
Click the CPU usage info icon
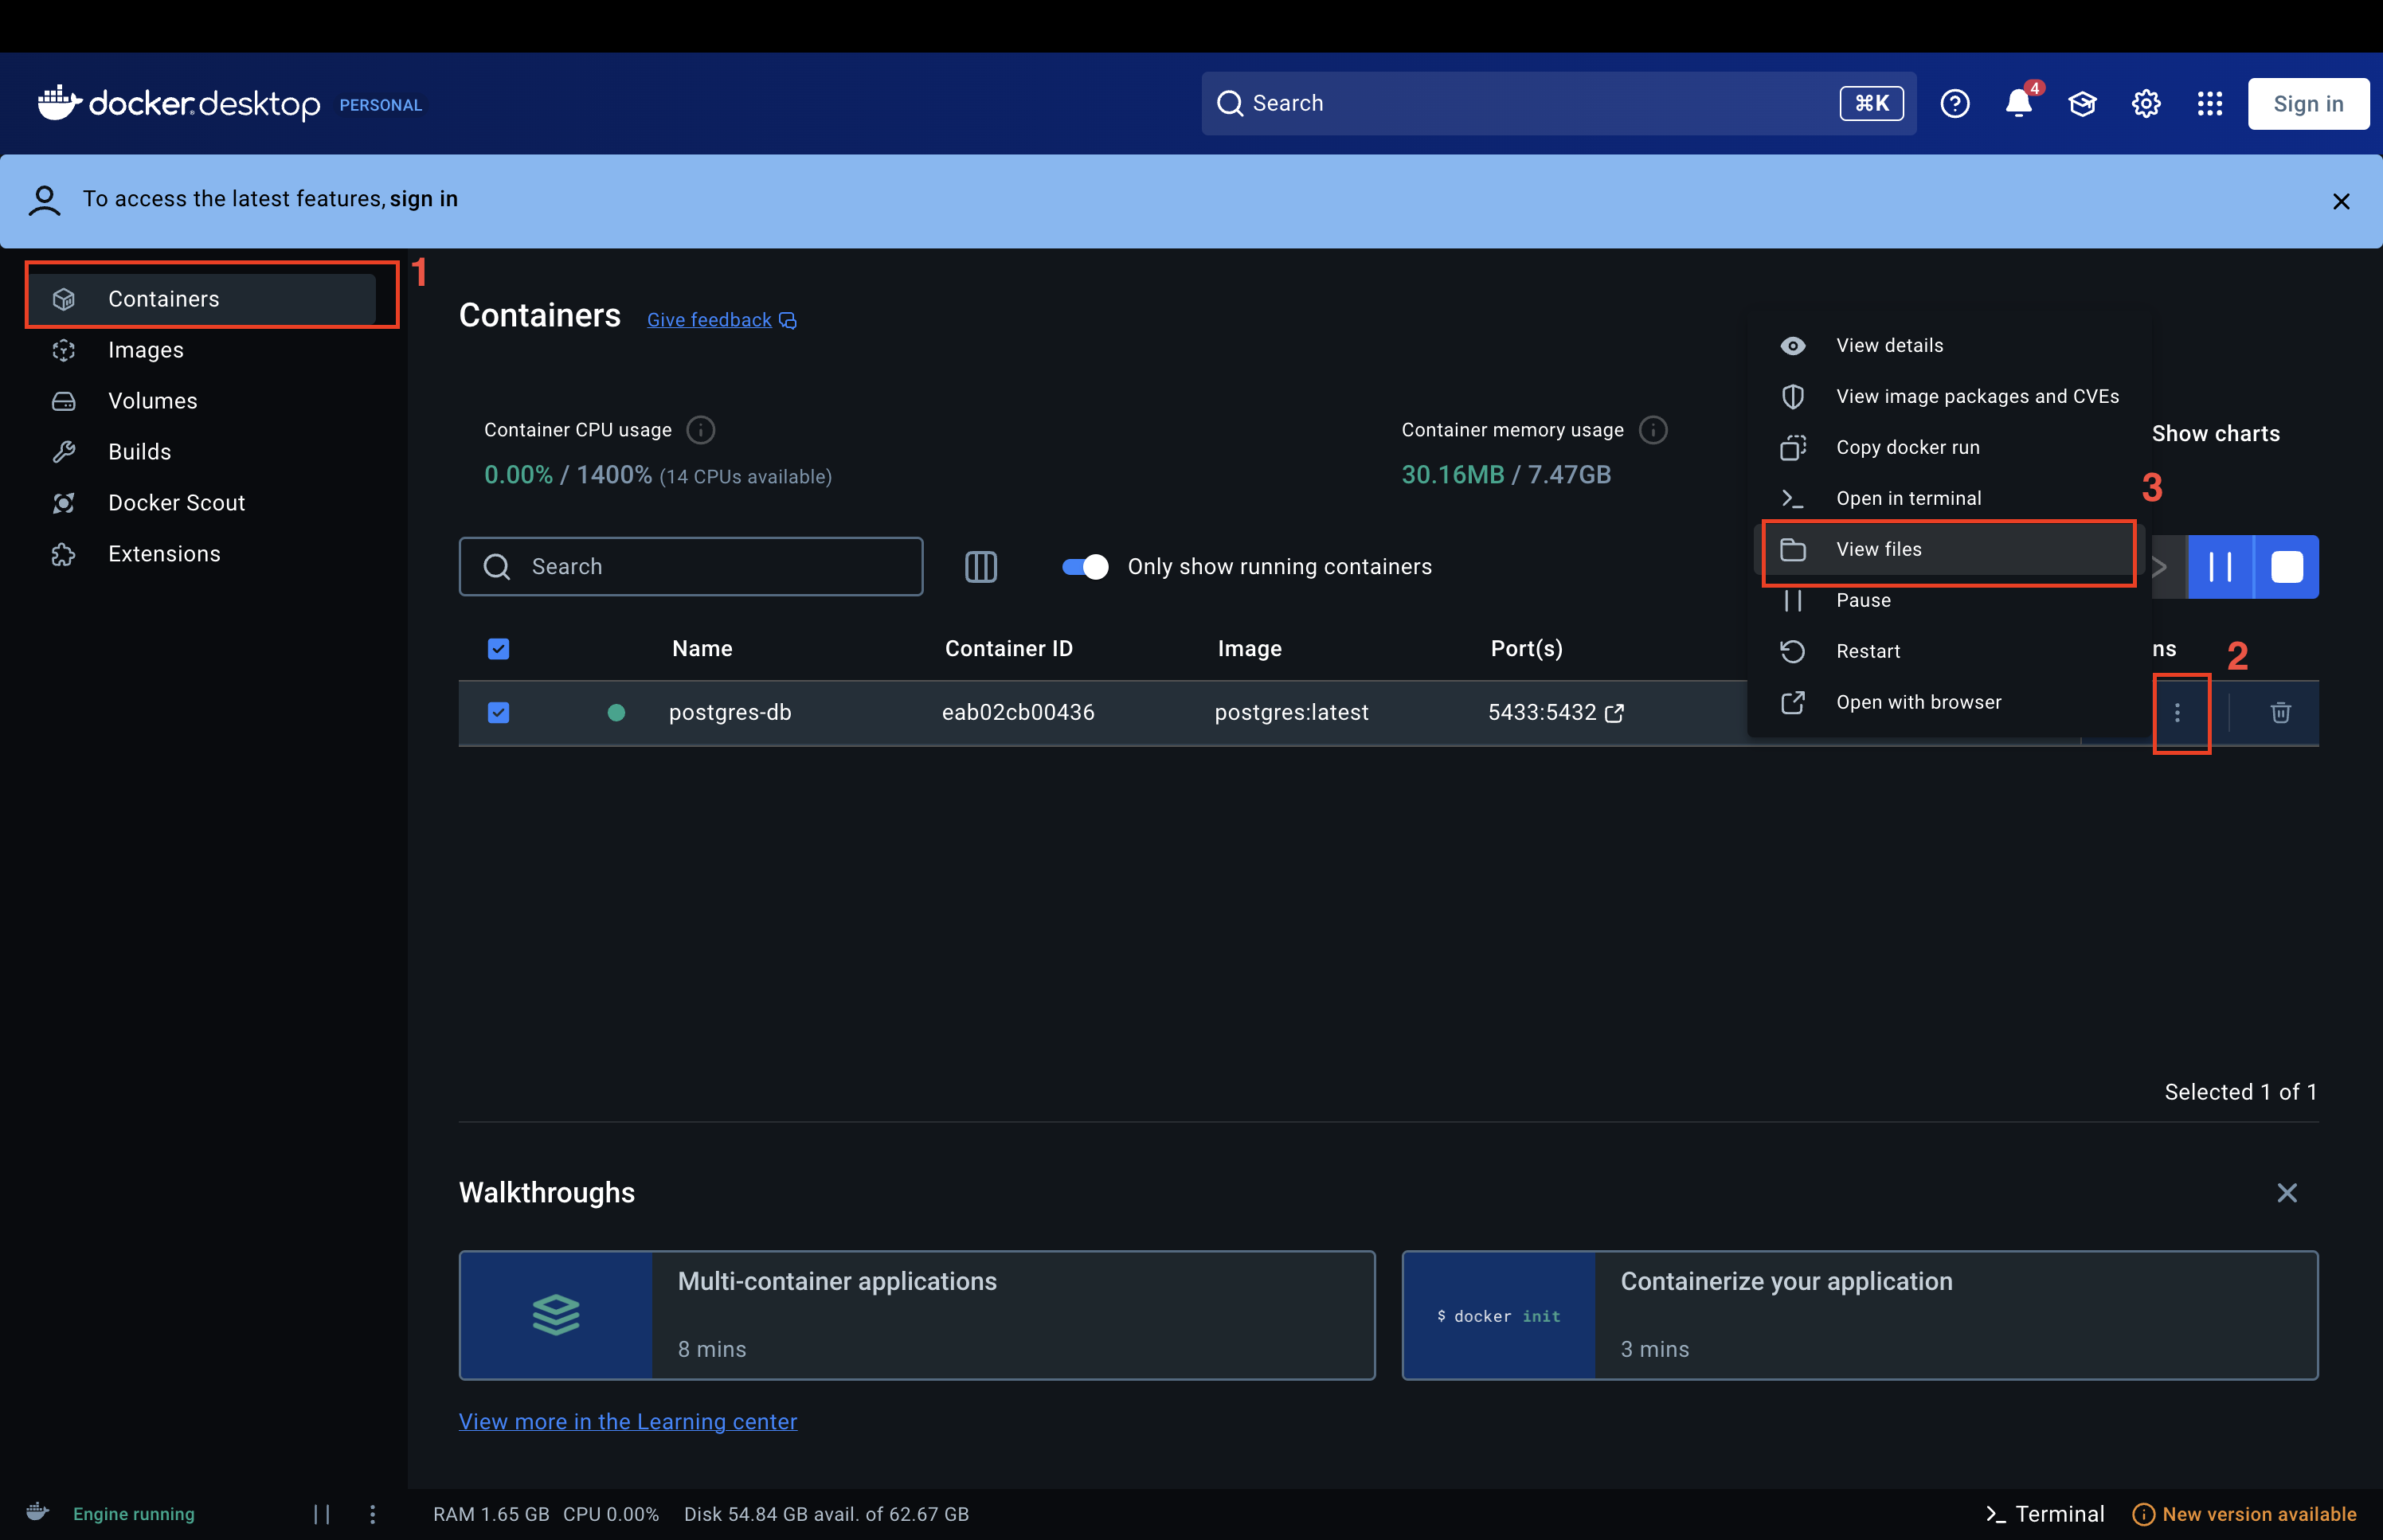coord(701,430)
